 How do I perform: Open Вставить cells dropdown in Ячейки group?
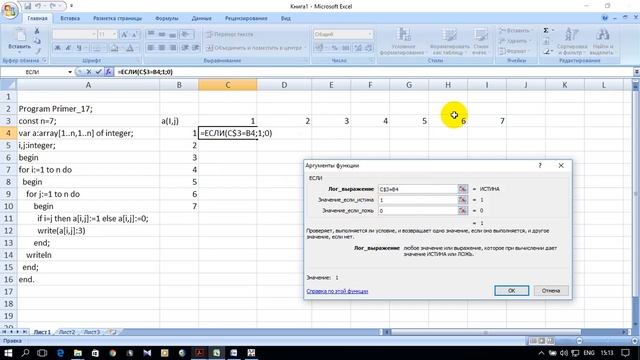(516, 31)
